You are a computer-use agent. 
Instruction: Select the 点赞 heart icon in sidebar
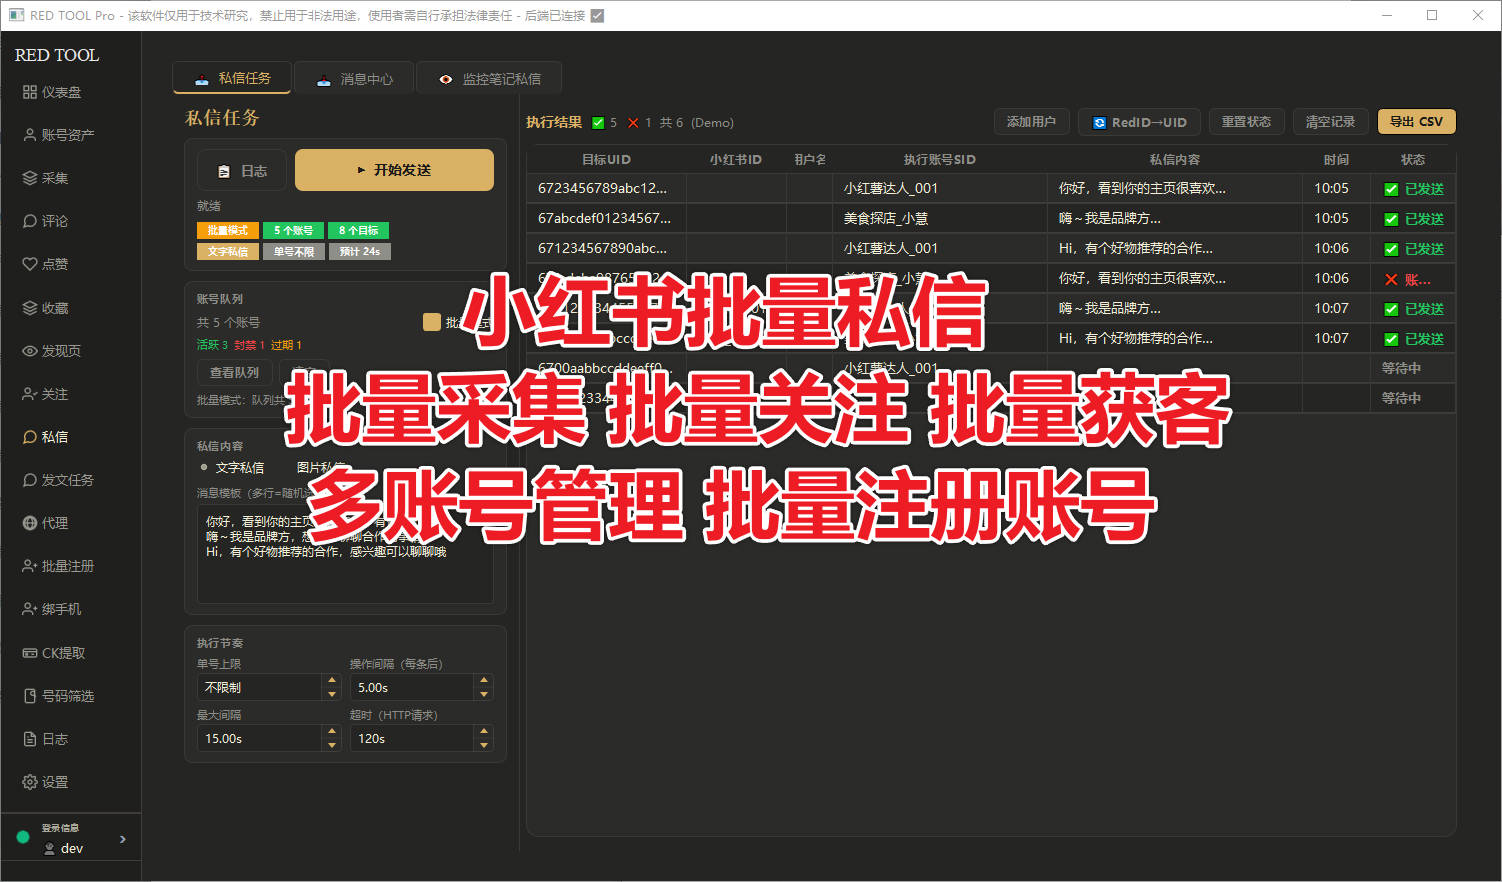pyautogui.click(x=30, y=264)
